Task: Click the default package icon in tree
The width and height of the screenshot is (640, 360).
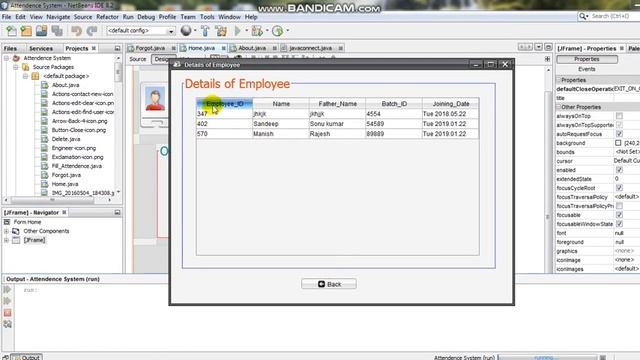Action: [36, 76]
